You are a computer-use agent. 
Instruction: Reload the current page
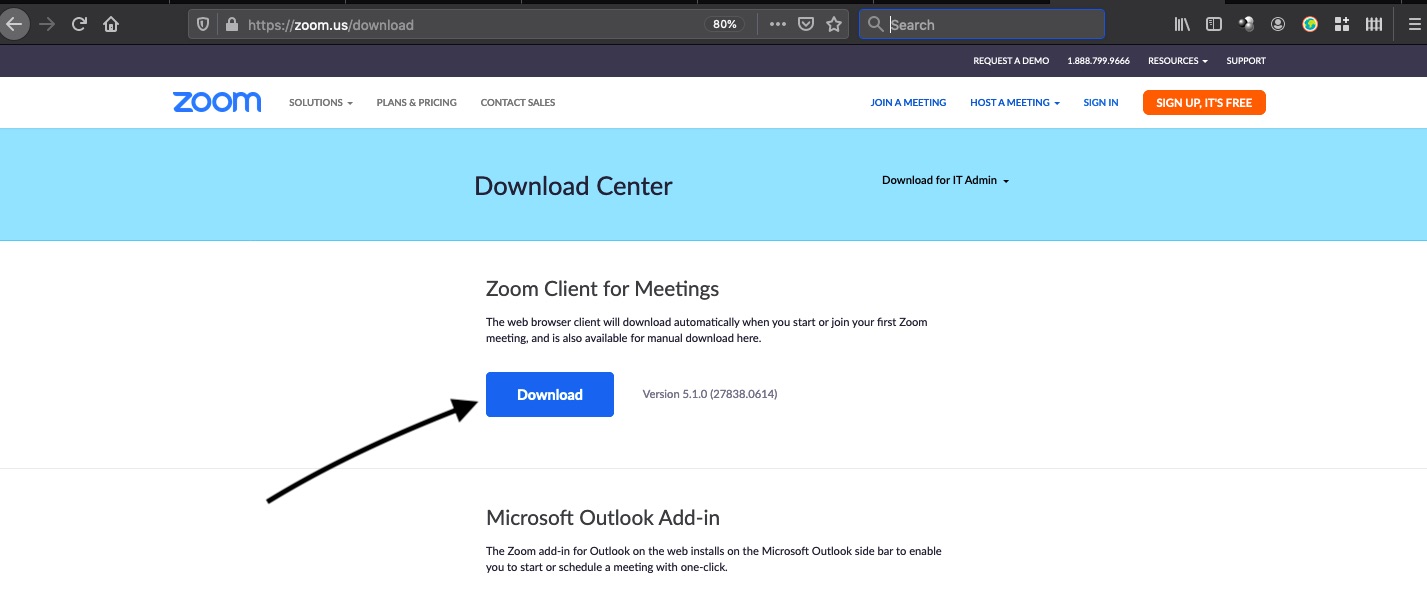tap(79, 25)
